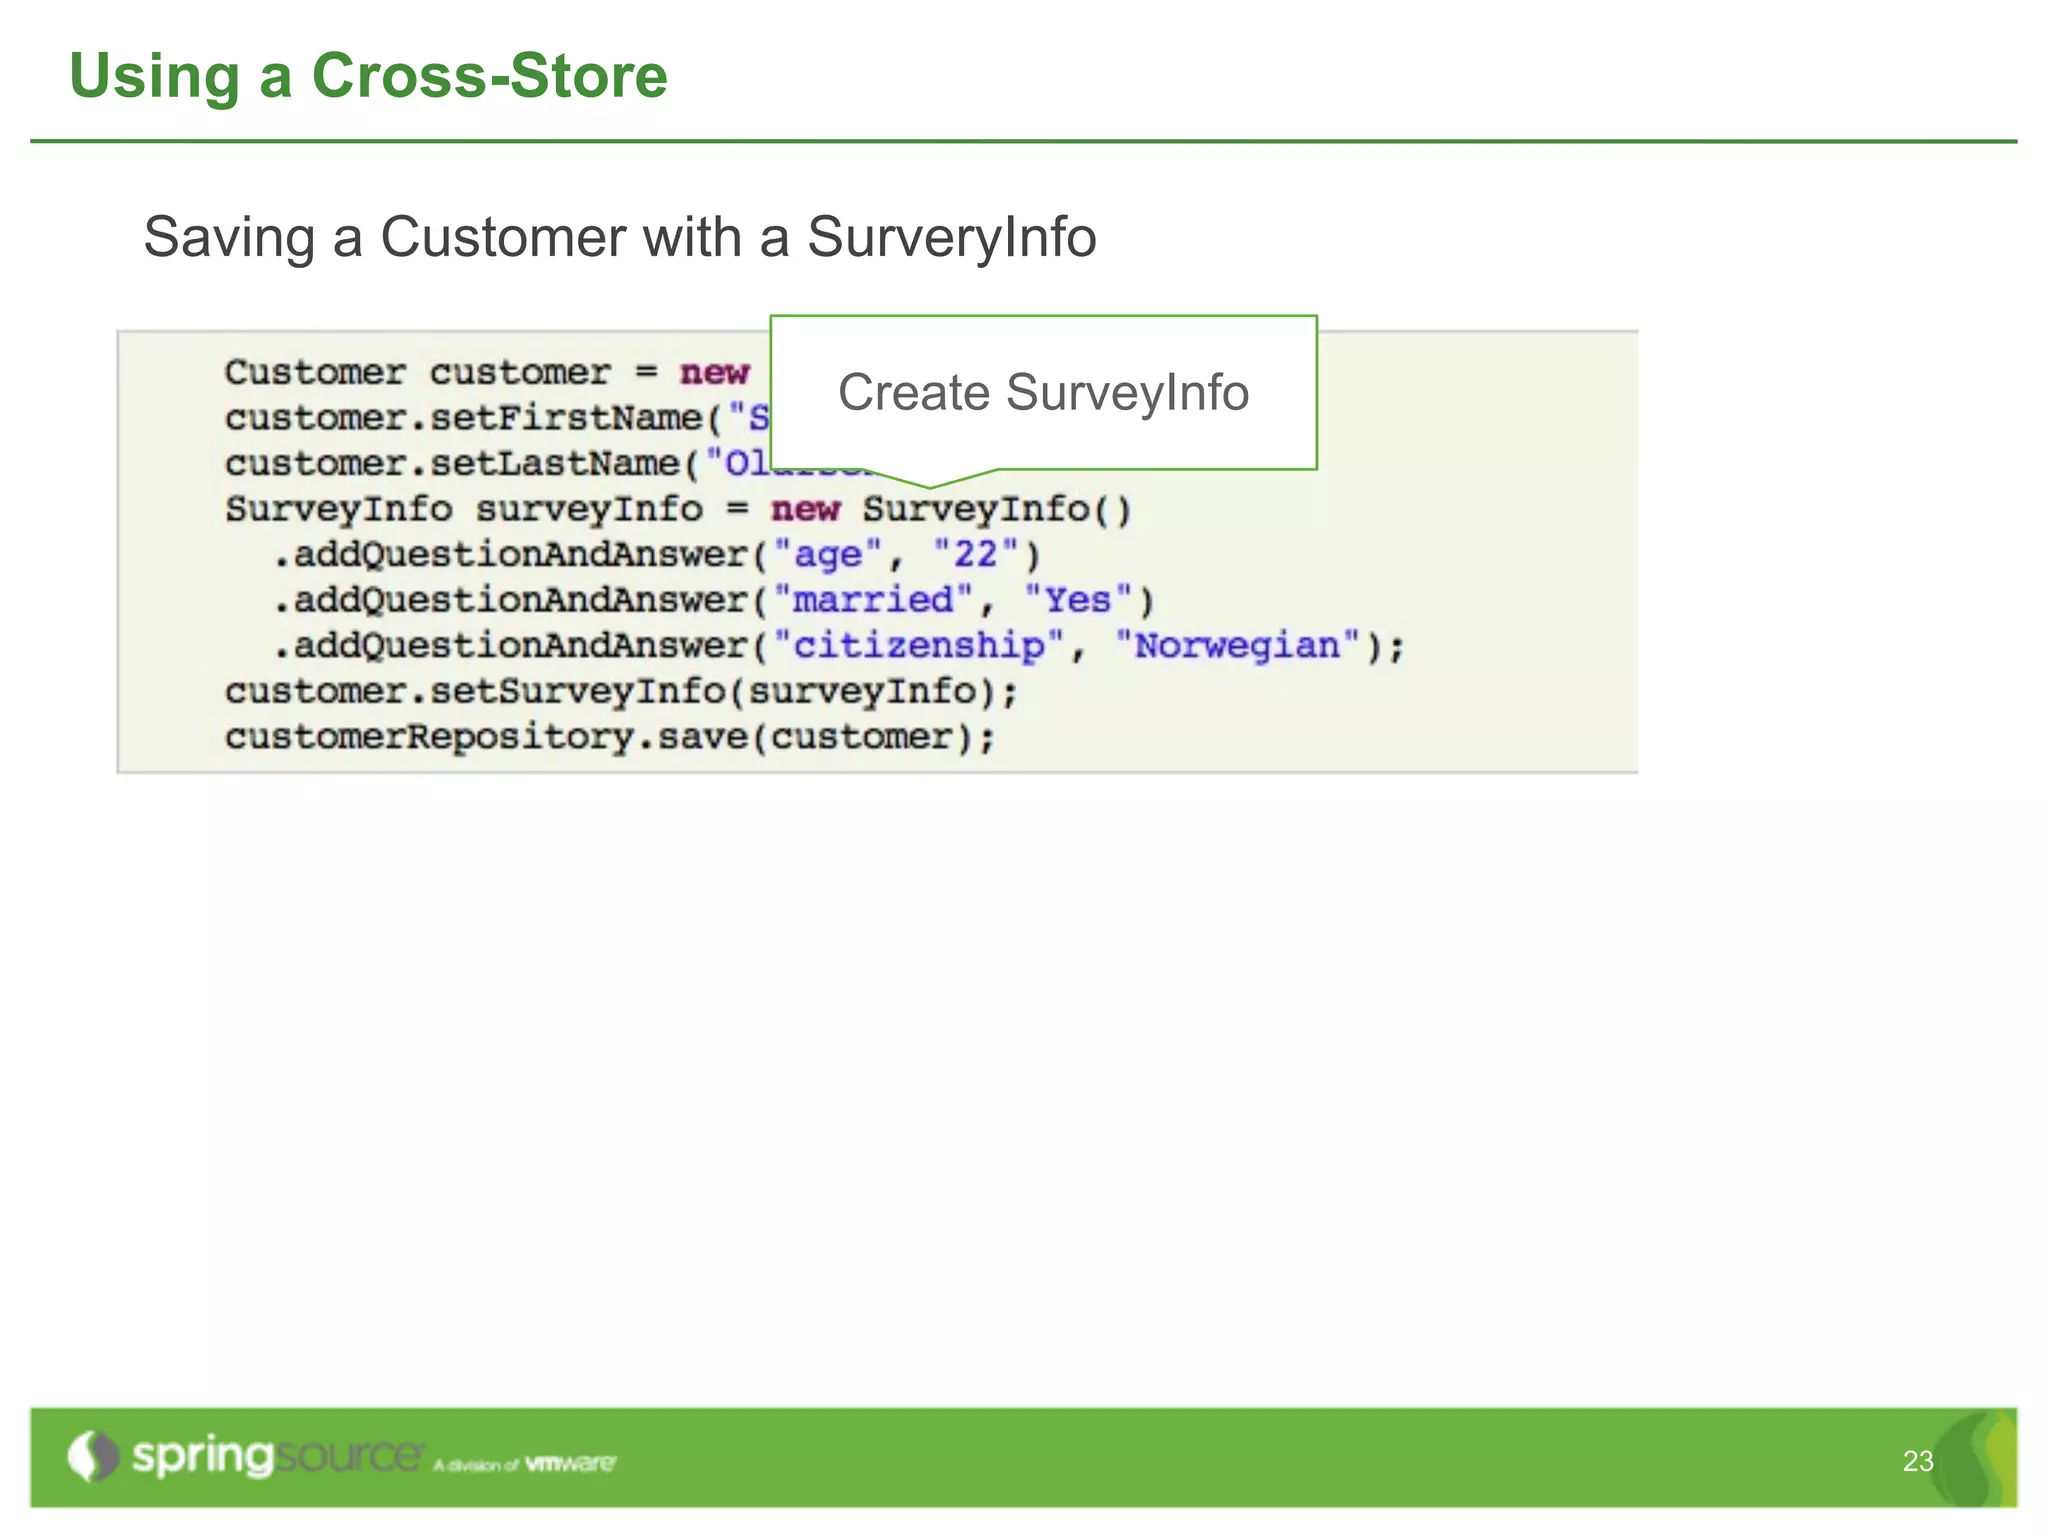Image resolution: width=2048 pixels, height=1536 pixels.
Task: Click the addQuestionAndAnswer line with "married", "Yes"
Action: coord(714,601)
